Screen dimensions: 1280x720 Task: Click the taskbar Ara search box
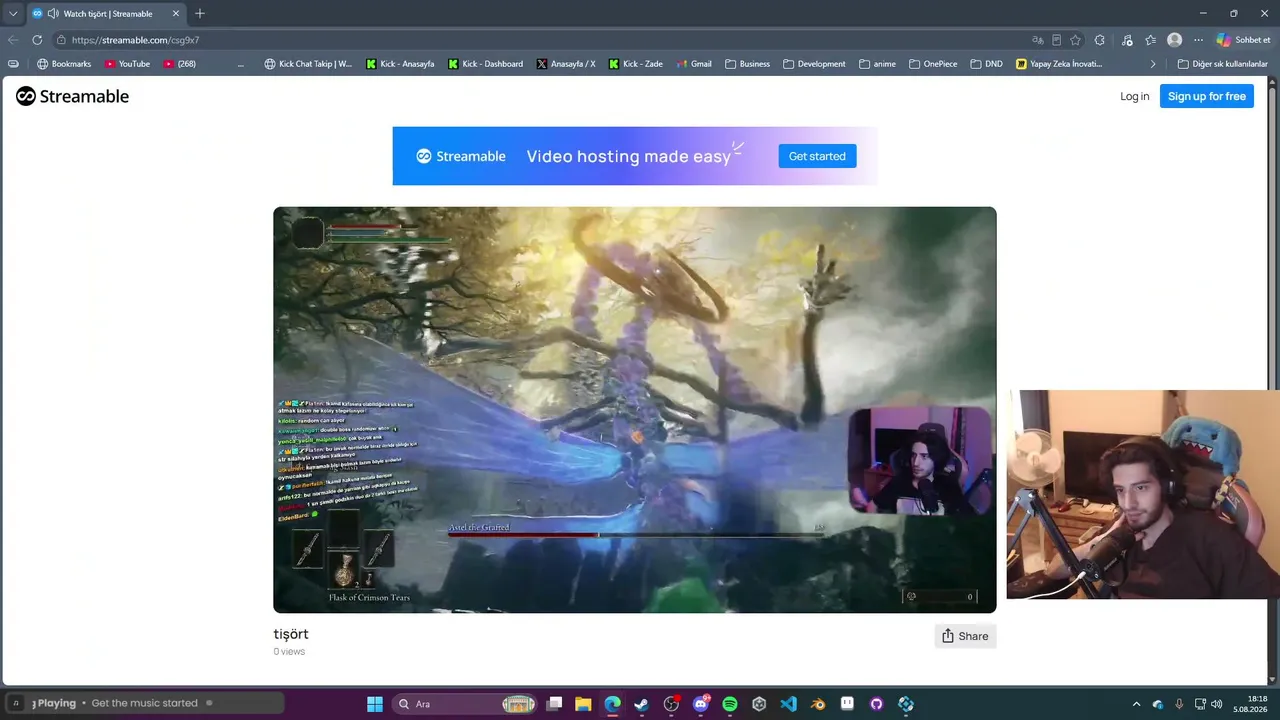tap(465, 704)
